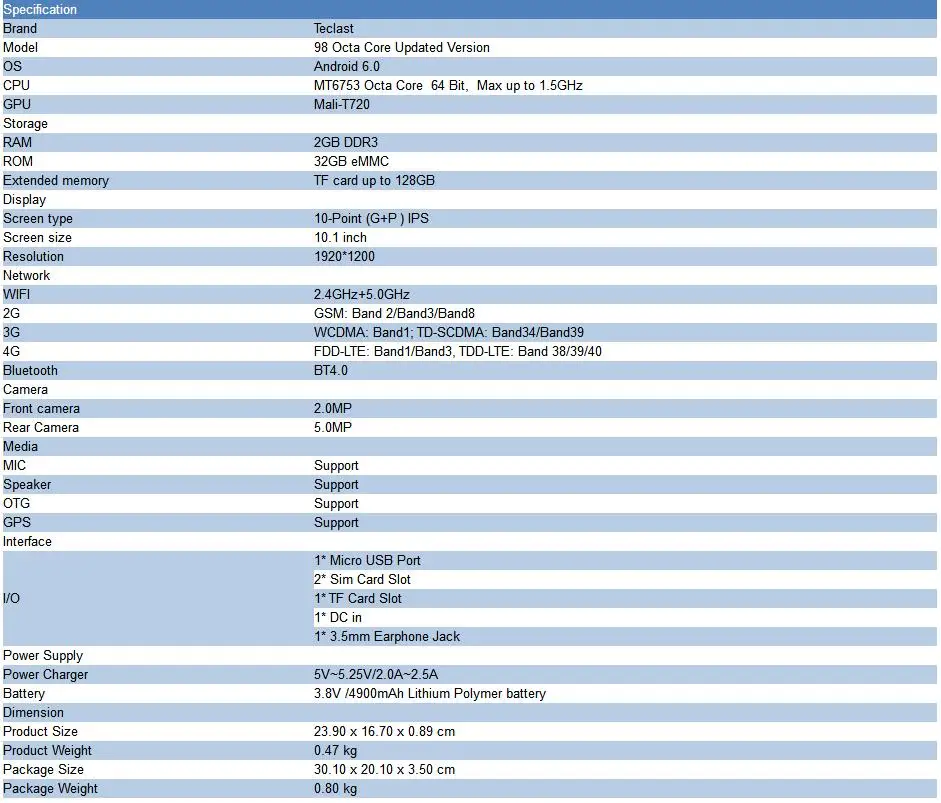Select the '5V~5.25V/2.0A~2.5A' charger value
Image resolution: width=941 pixels, height=803 pixels.
[376, 675]
